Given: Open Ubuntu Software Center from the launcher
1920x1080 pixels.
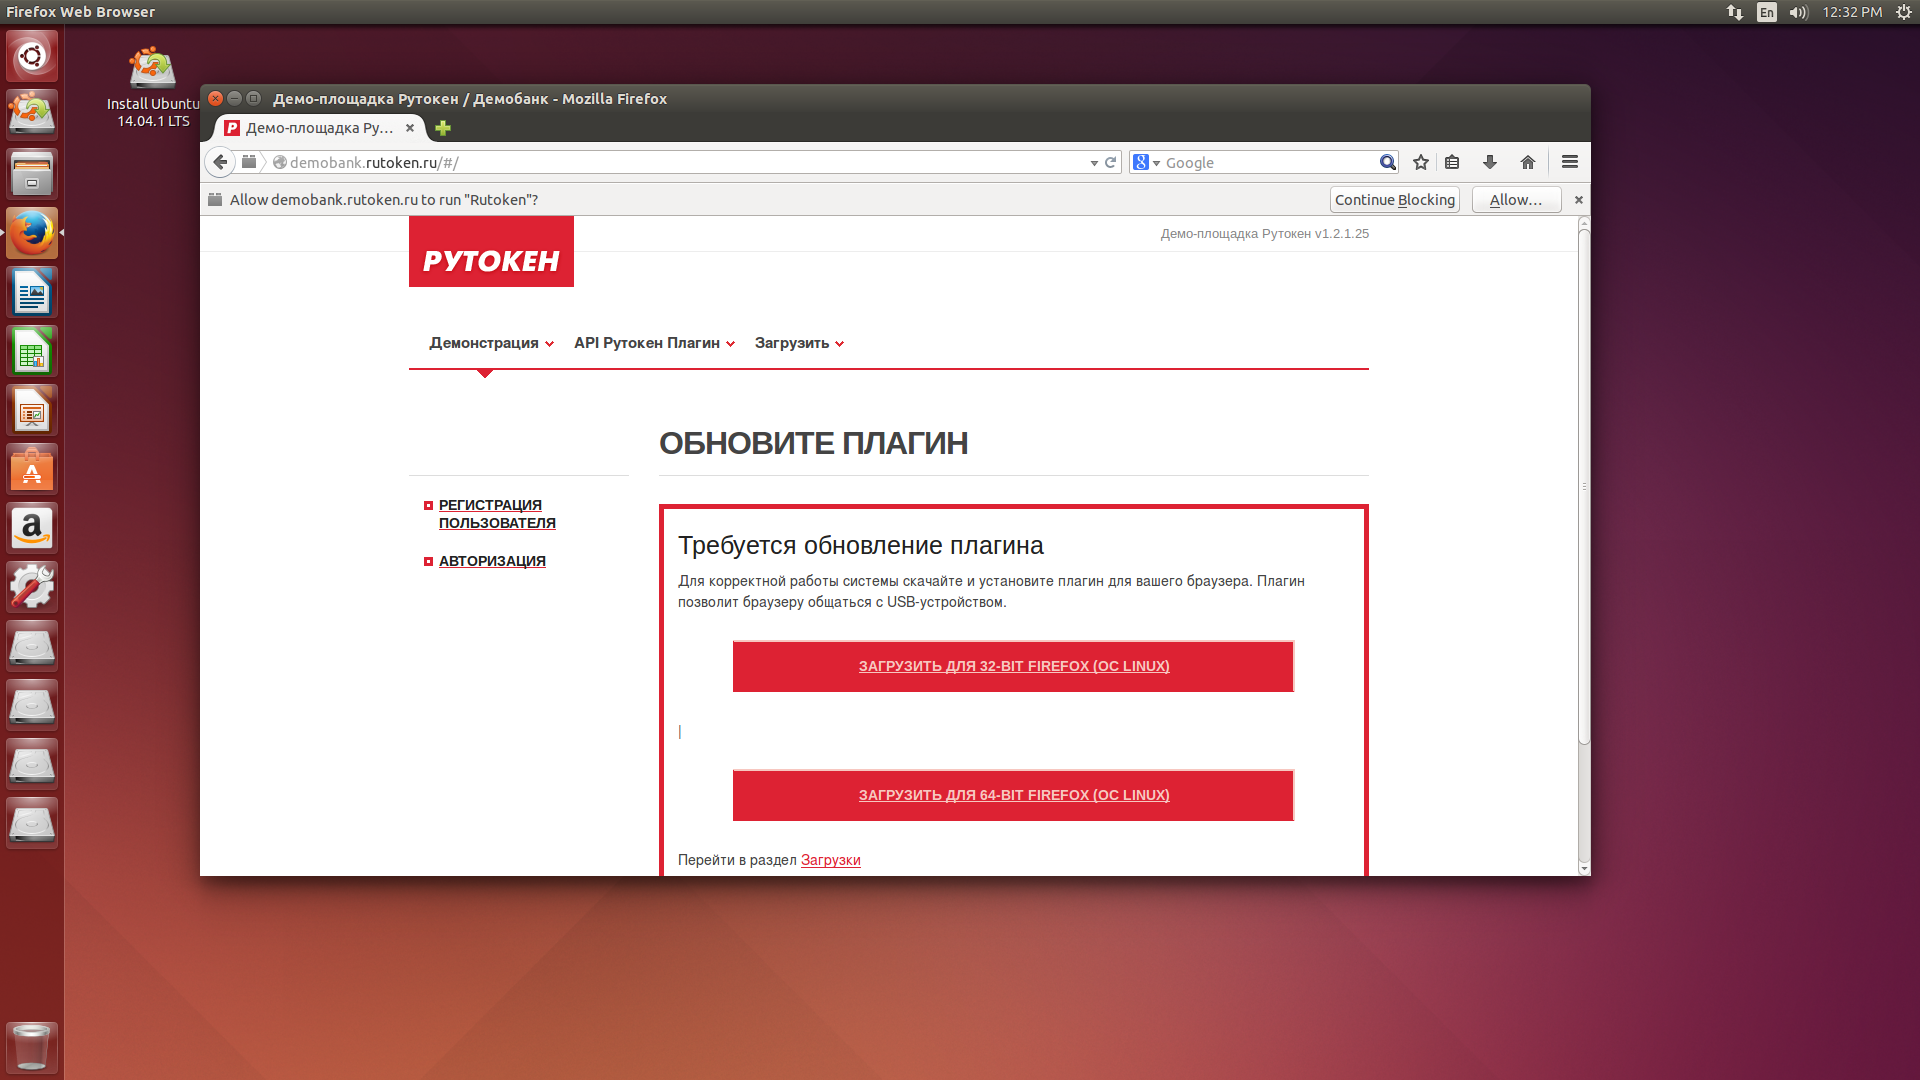Looking at the screenshot, I should tap(32, 468).
